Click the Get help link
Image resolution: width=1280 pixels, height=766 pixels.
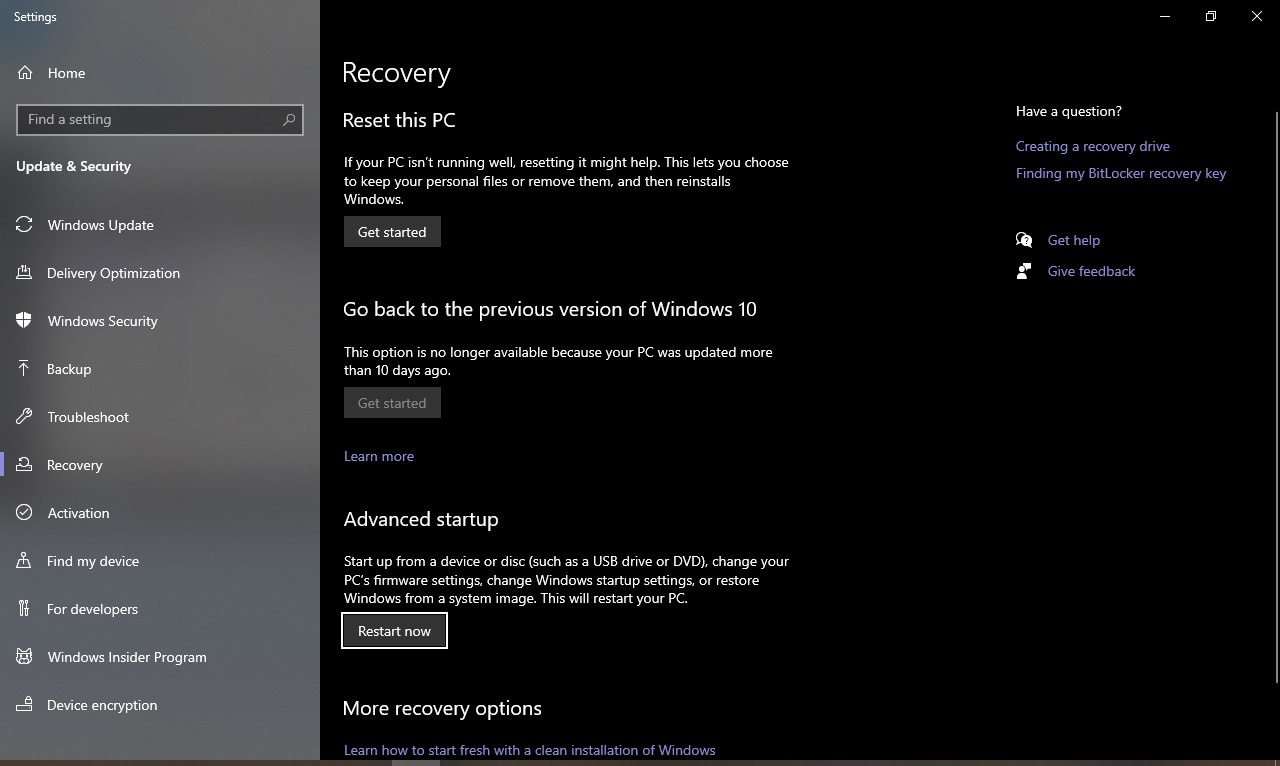[1074, 240]
